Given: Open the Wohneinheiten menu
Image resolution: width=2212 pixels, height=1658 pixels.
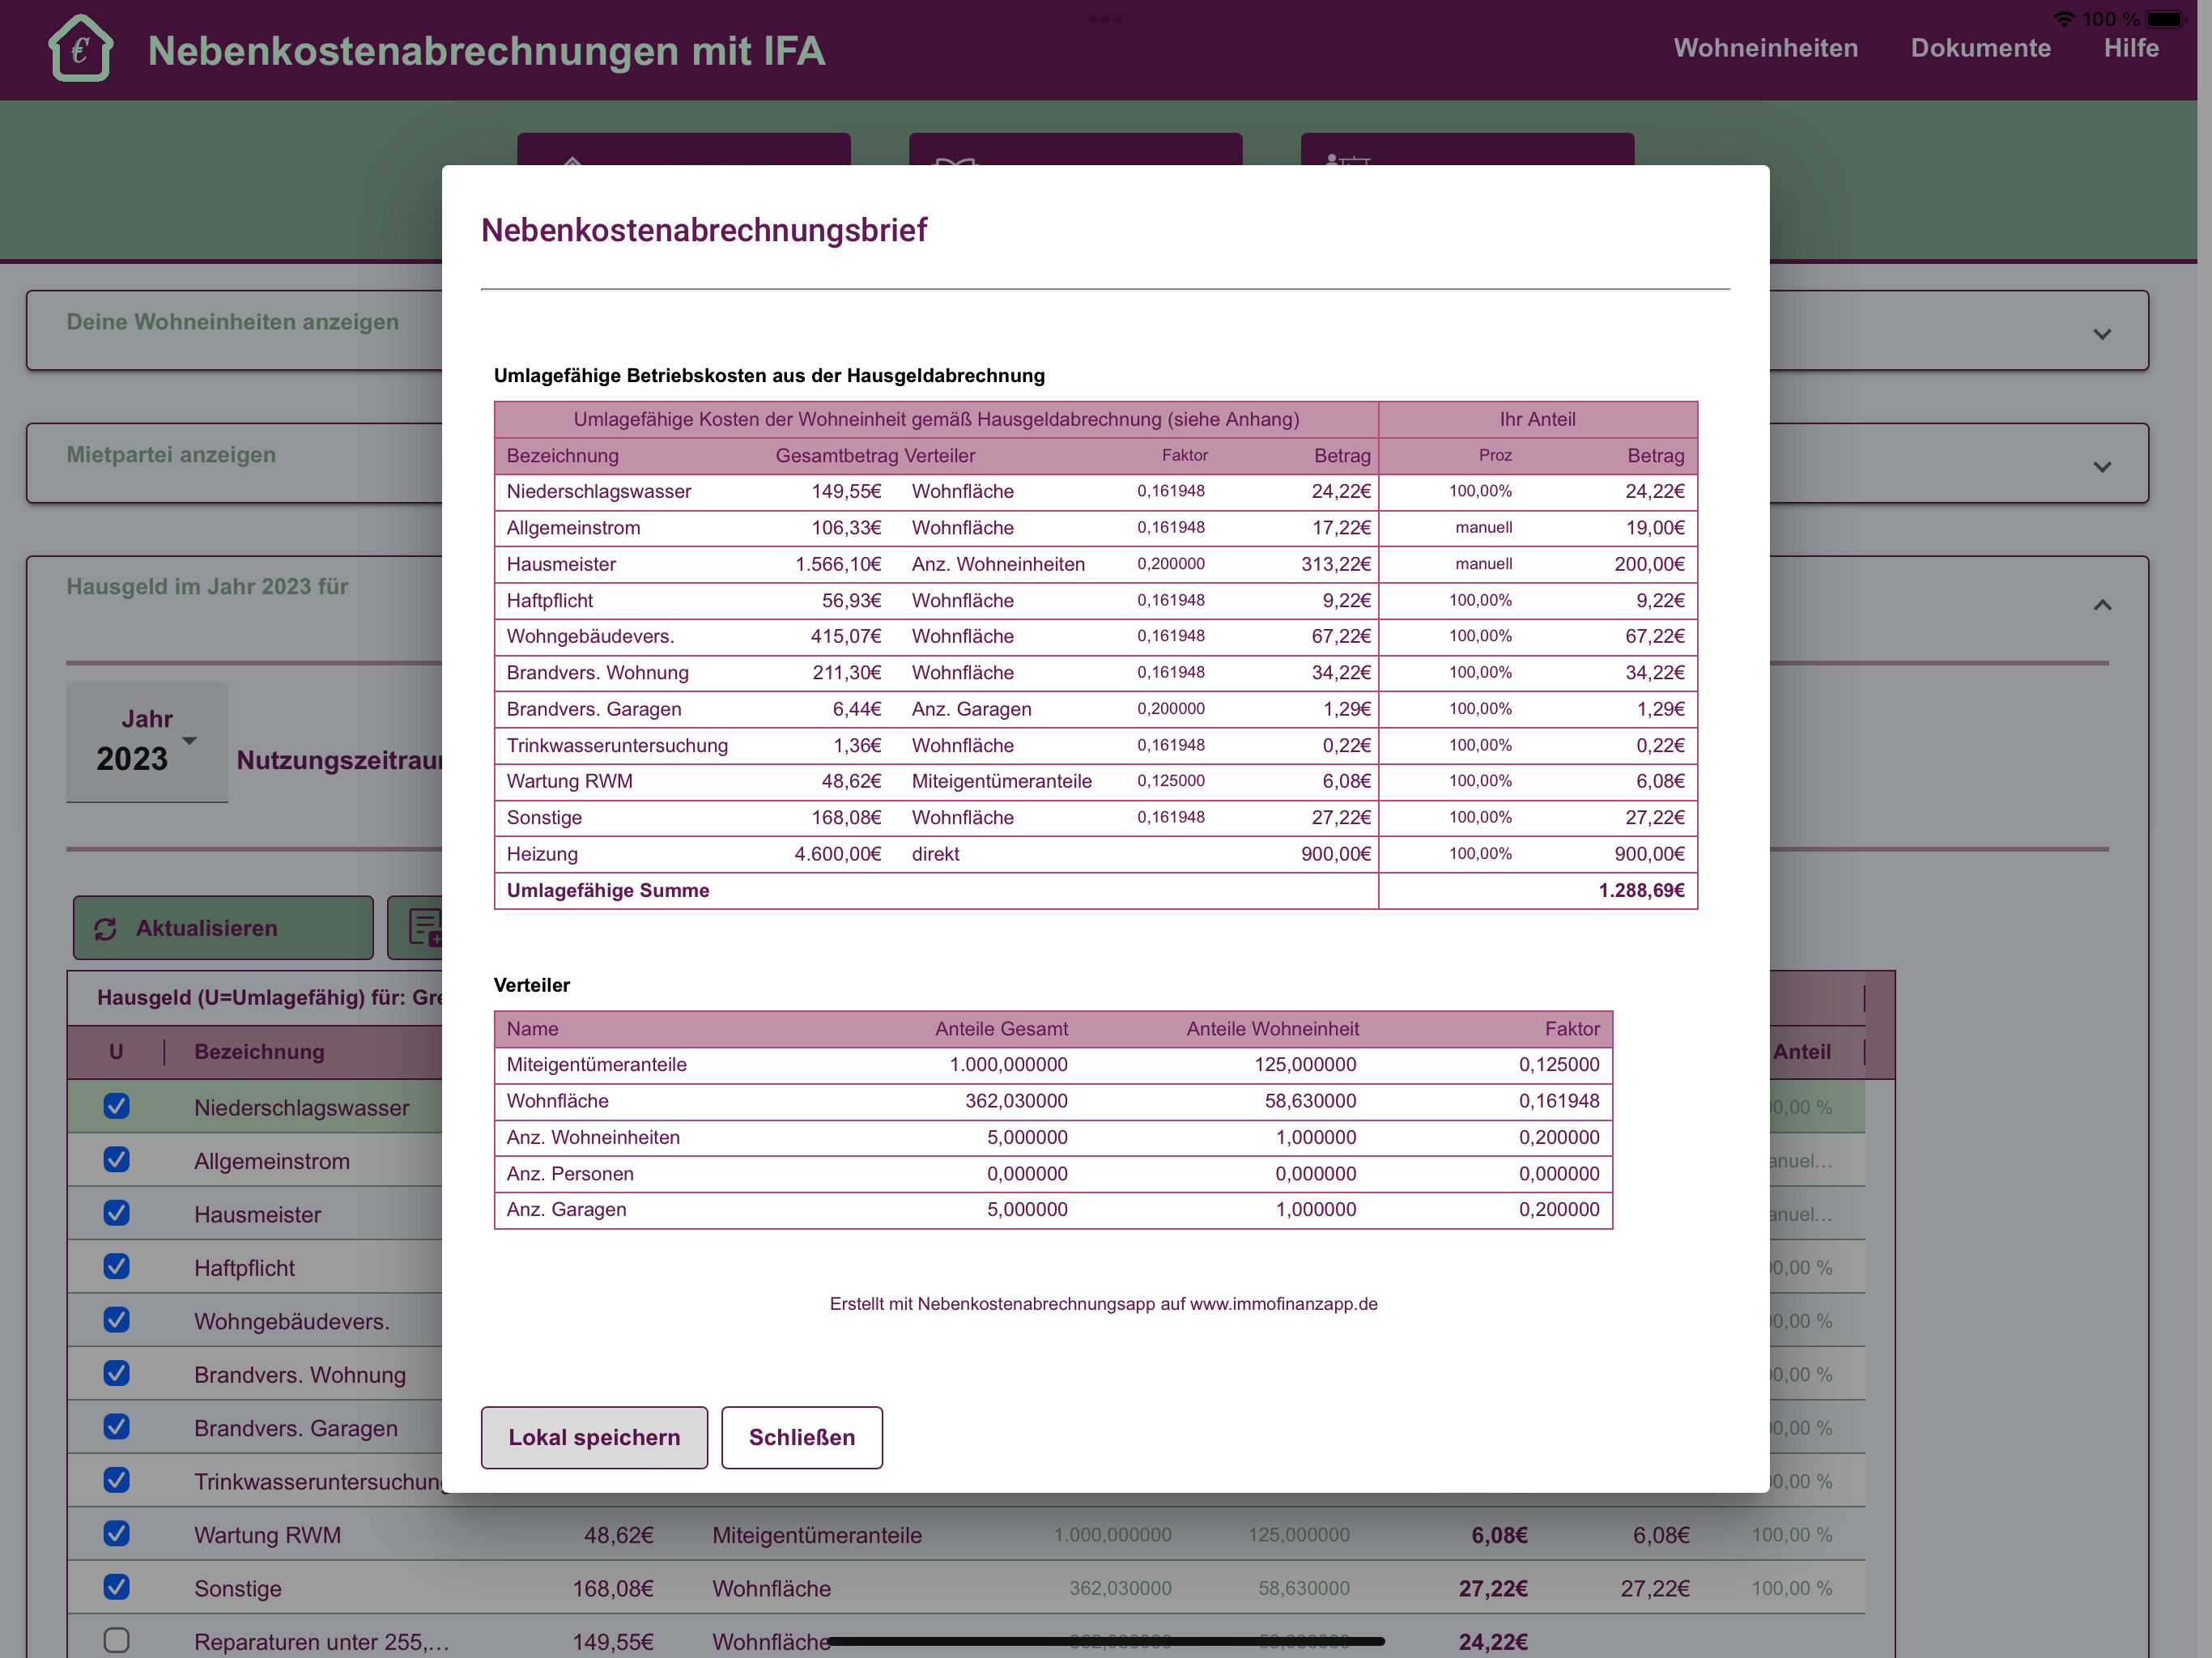Looking at the screenshot, I should tap(1765, 48).
